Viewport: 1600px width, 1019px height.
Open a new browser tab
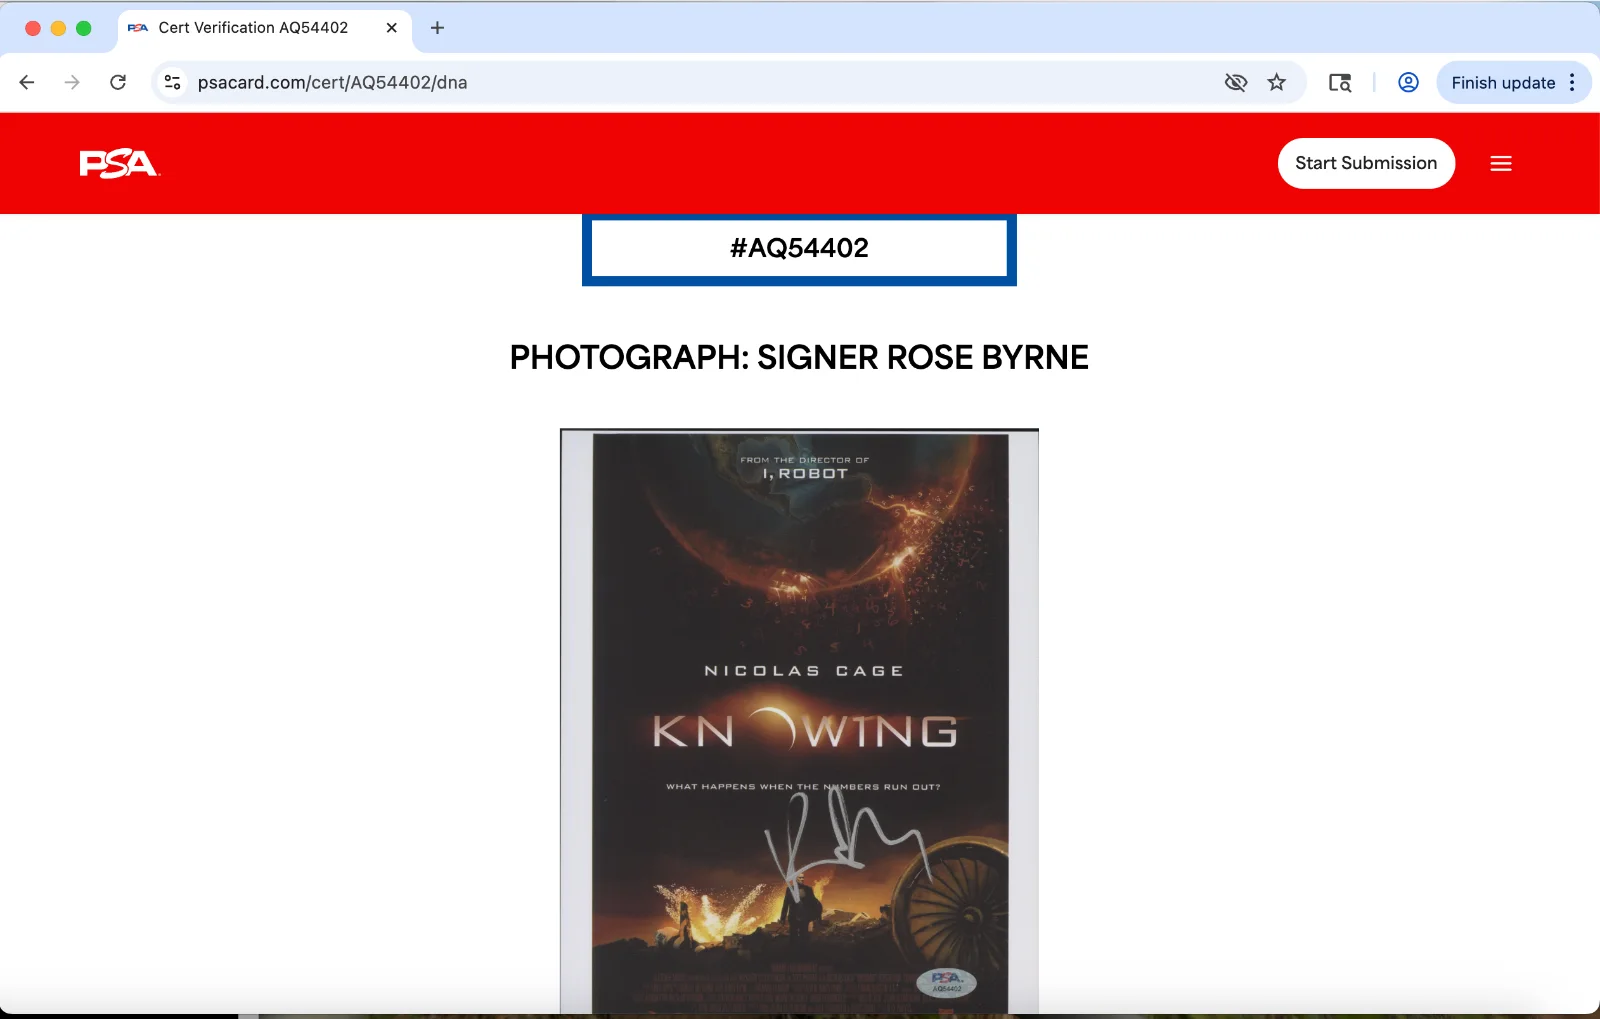[x=437, y=28]
